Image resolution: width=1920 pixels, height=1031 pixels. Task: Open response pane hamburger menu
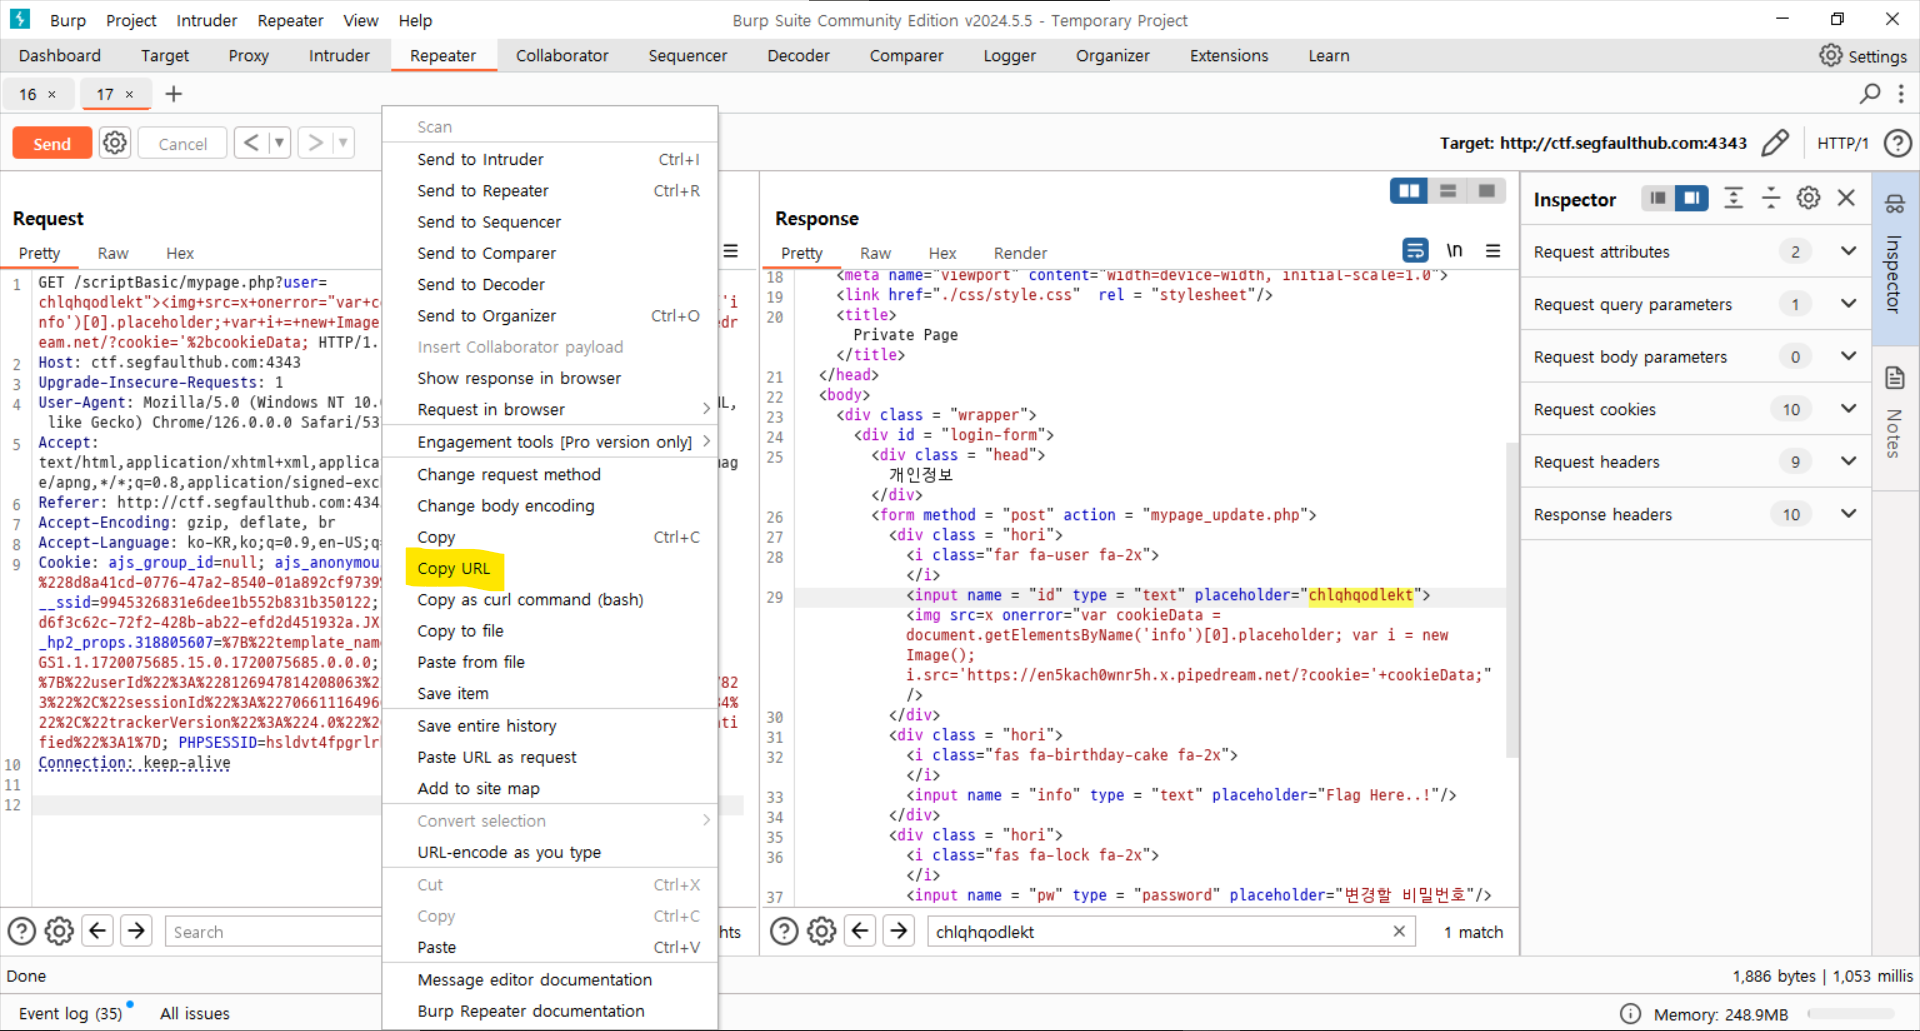[x=1493, y=251]
